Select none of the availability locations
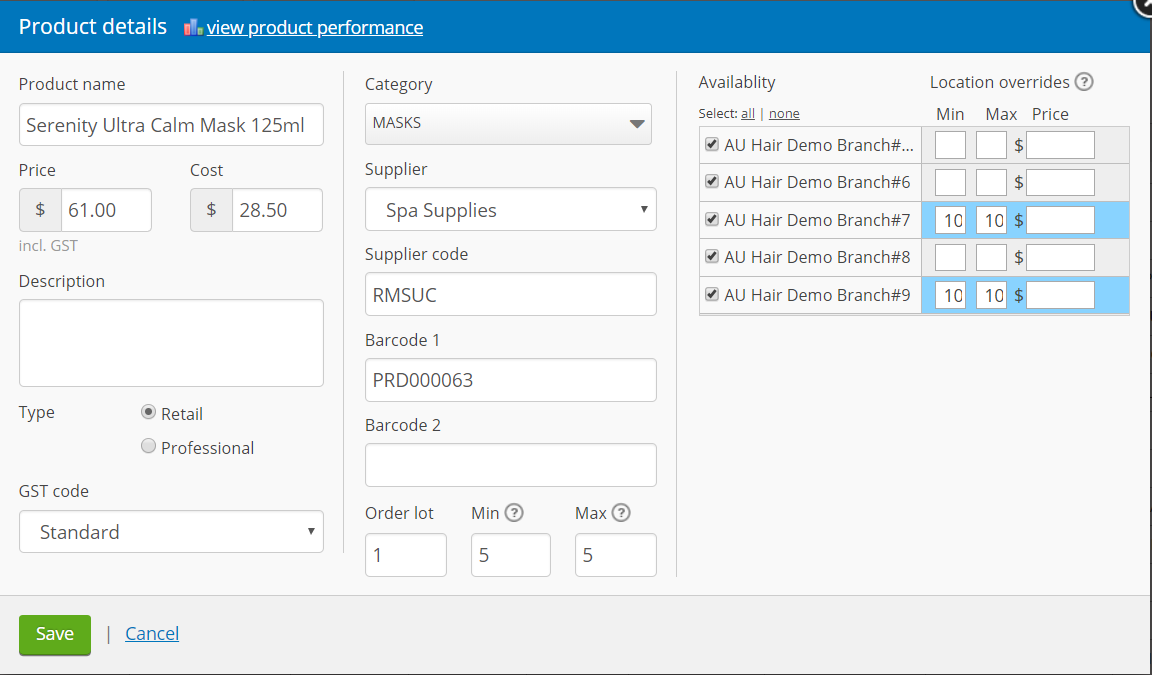The width and height of the screenshot is (1152, 675). tap(784, 114)
